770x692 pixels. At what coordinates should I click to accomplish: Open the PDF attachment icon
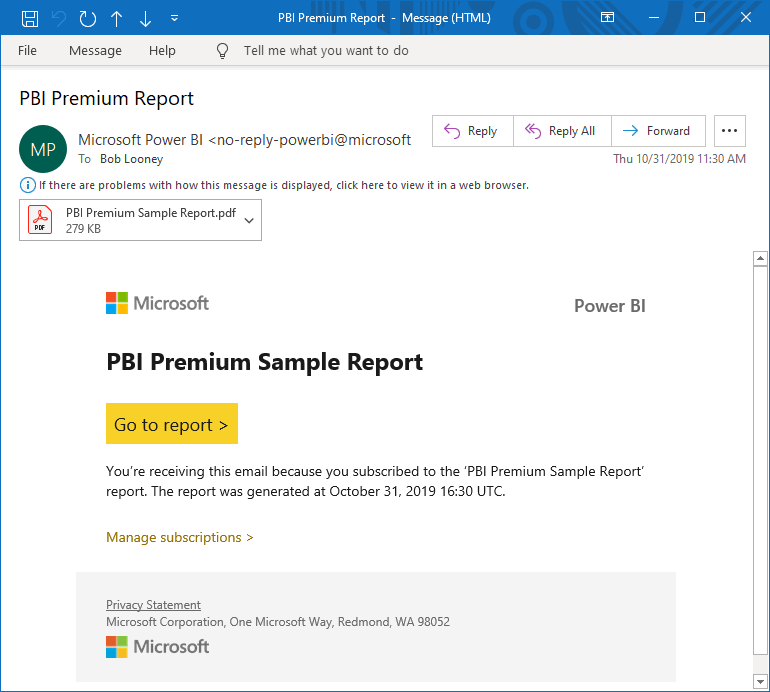tap(40, 220)
